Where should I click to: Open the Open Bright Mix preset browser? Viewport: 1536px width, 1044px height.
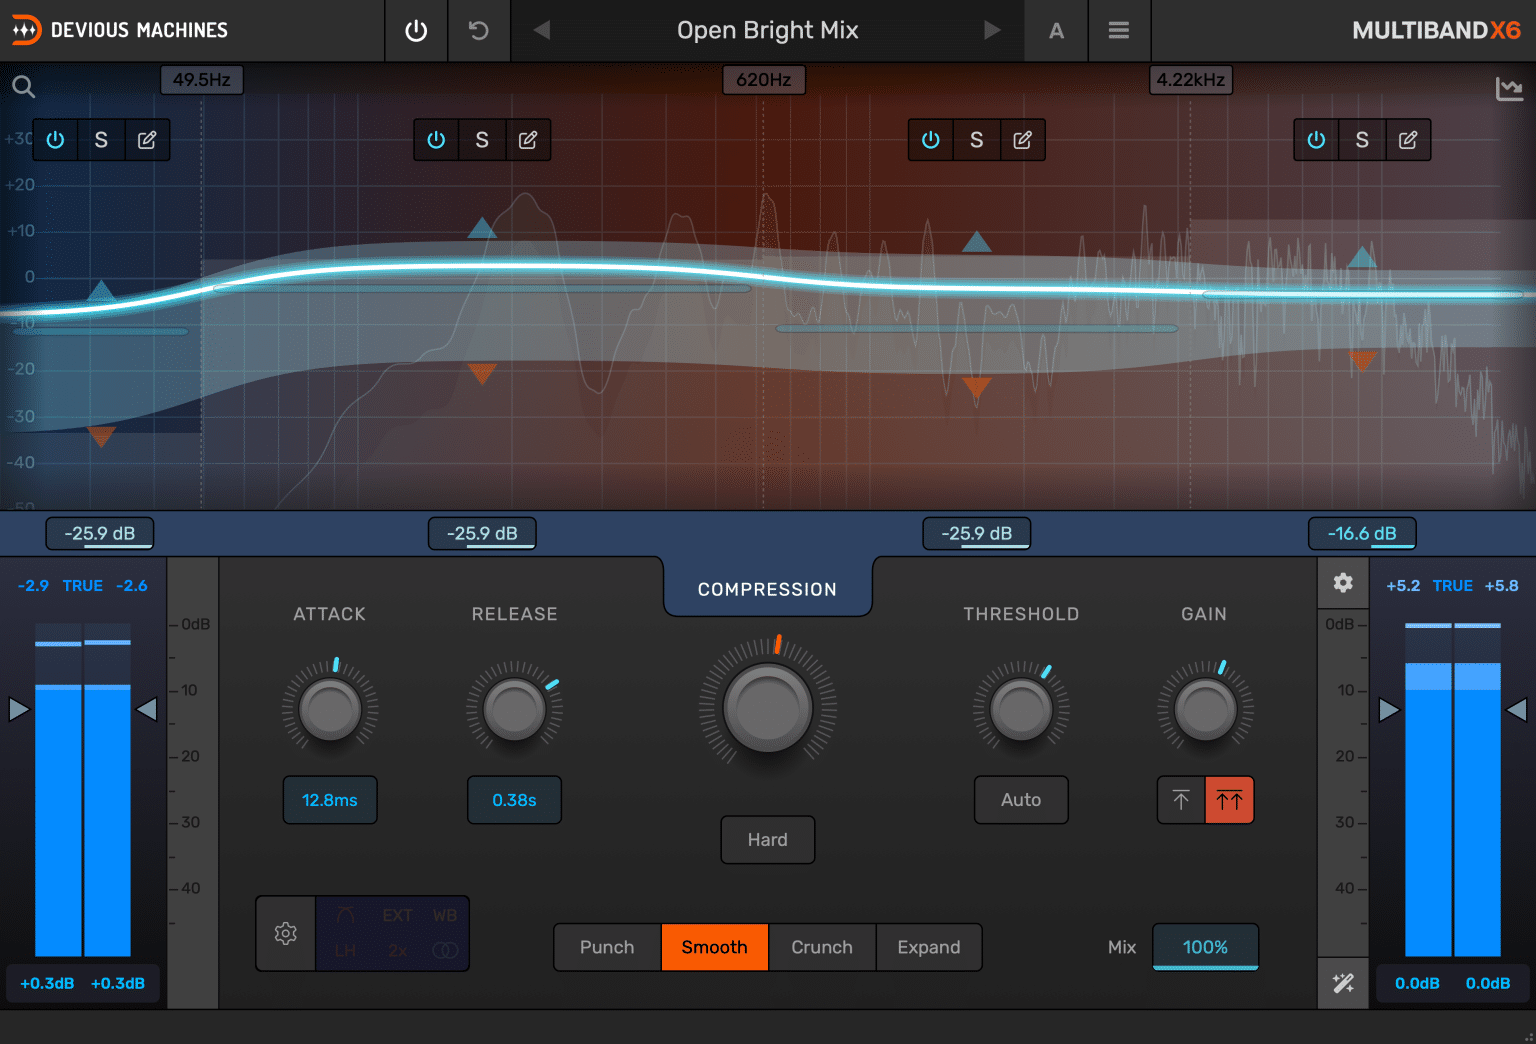[x=767, y=30]
